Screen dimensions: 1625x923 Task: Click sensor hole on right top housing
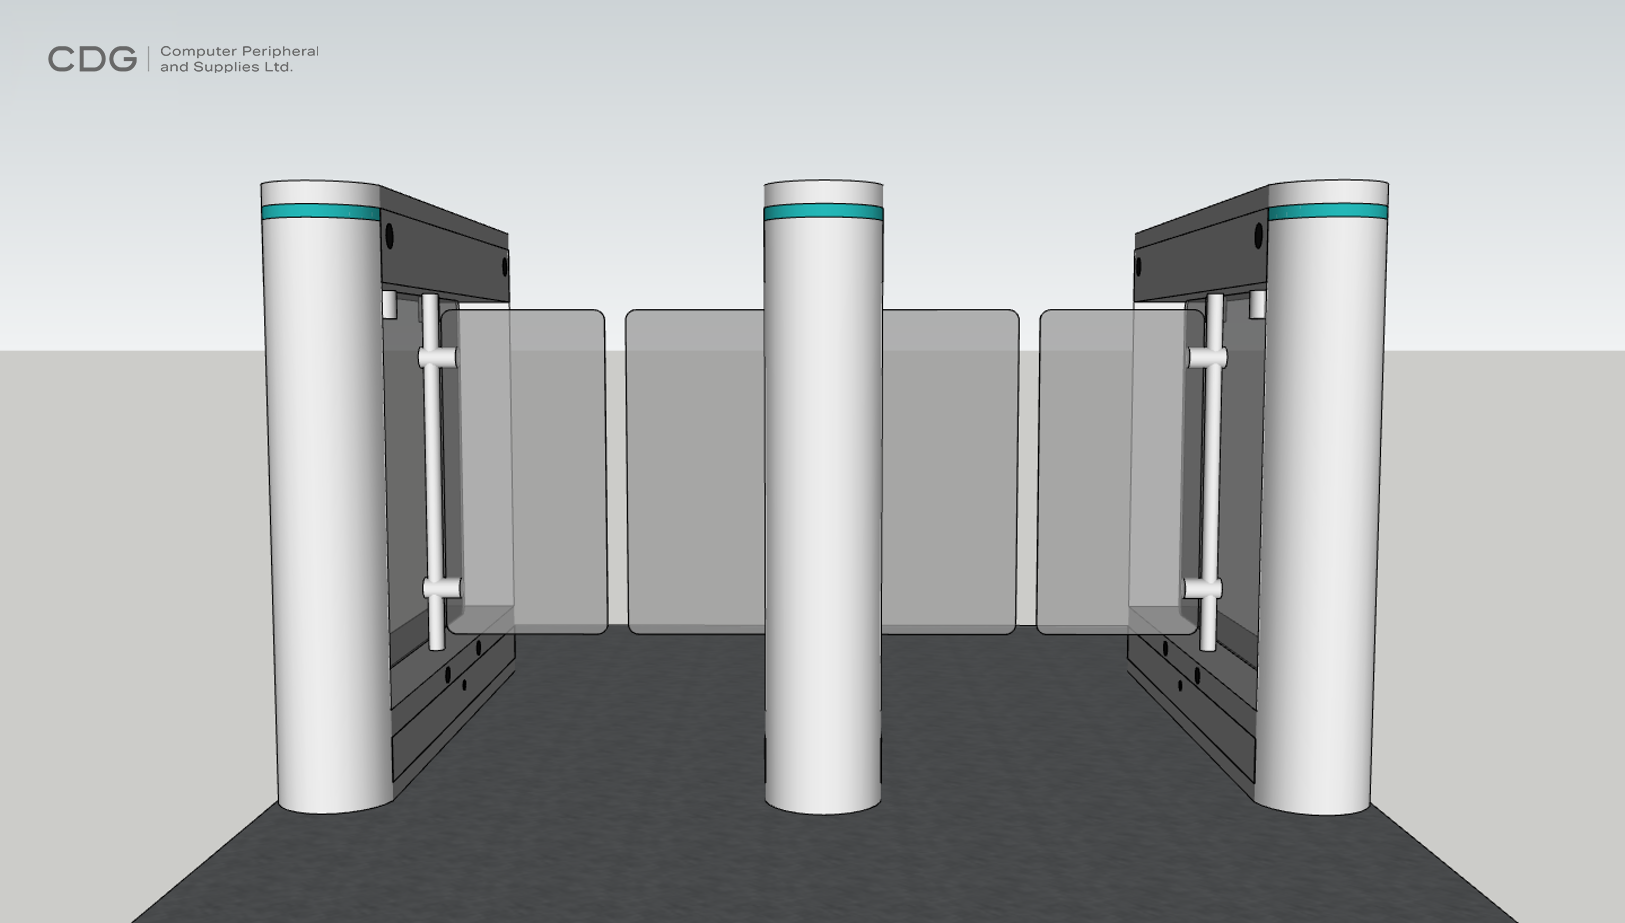pos(1258,236)
